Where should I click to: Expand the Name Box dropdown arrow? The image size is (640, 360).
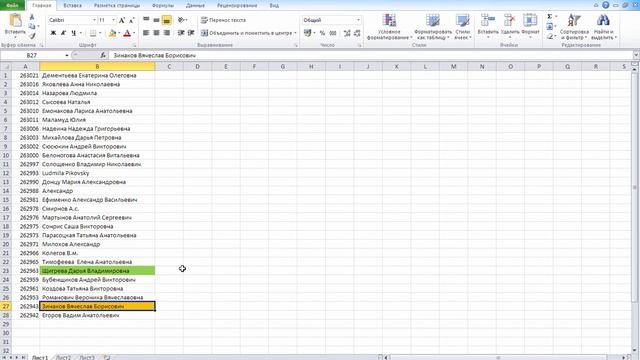click(x=67, y=55)
